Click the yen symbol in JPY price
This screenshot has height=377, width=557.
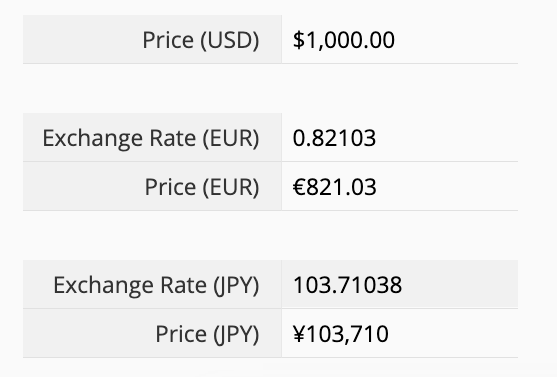pos(299,334)
